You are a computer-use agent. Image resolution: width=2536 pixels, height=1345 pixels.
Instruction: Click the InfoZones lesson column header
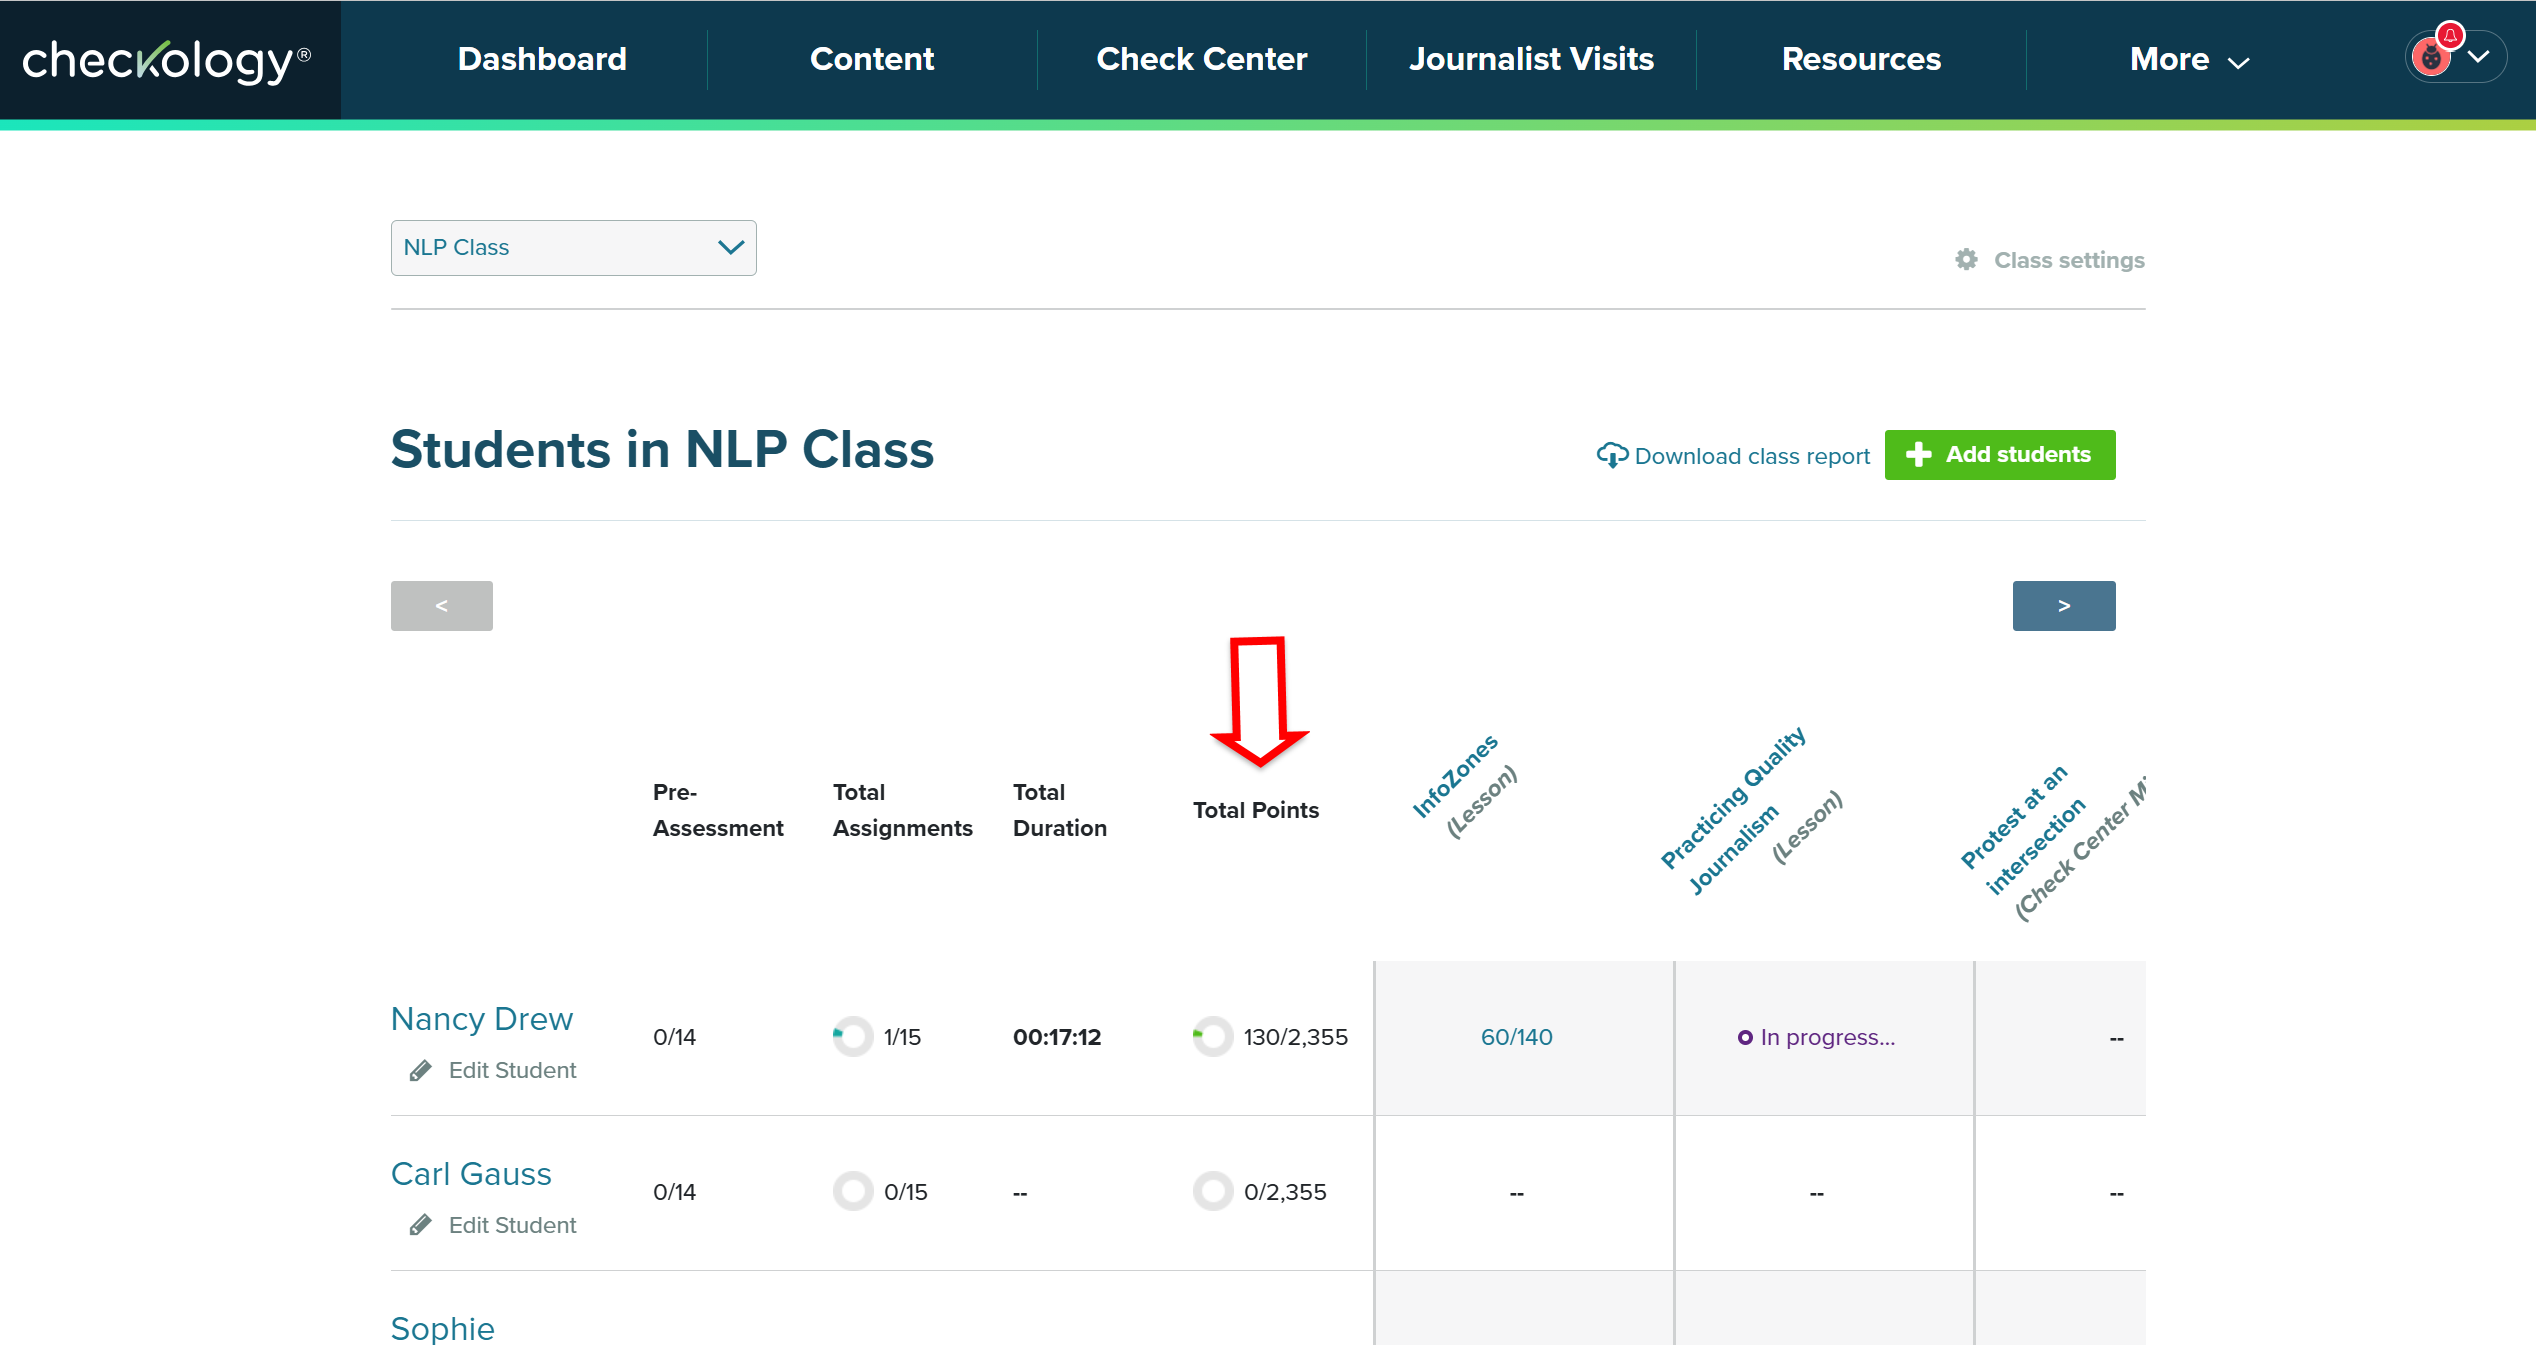(1456, 777)
